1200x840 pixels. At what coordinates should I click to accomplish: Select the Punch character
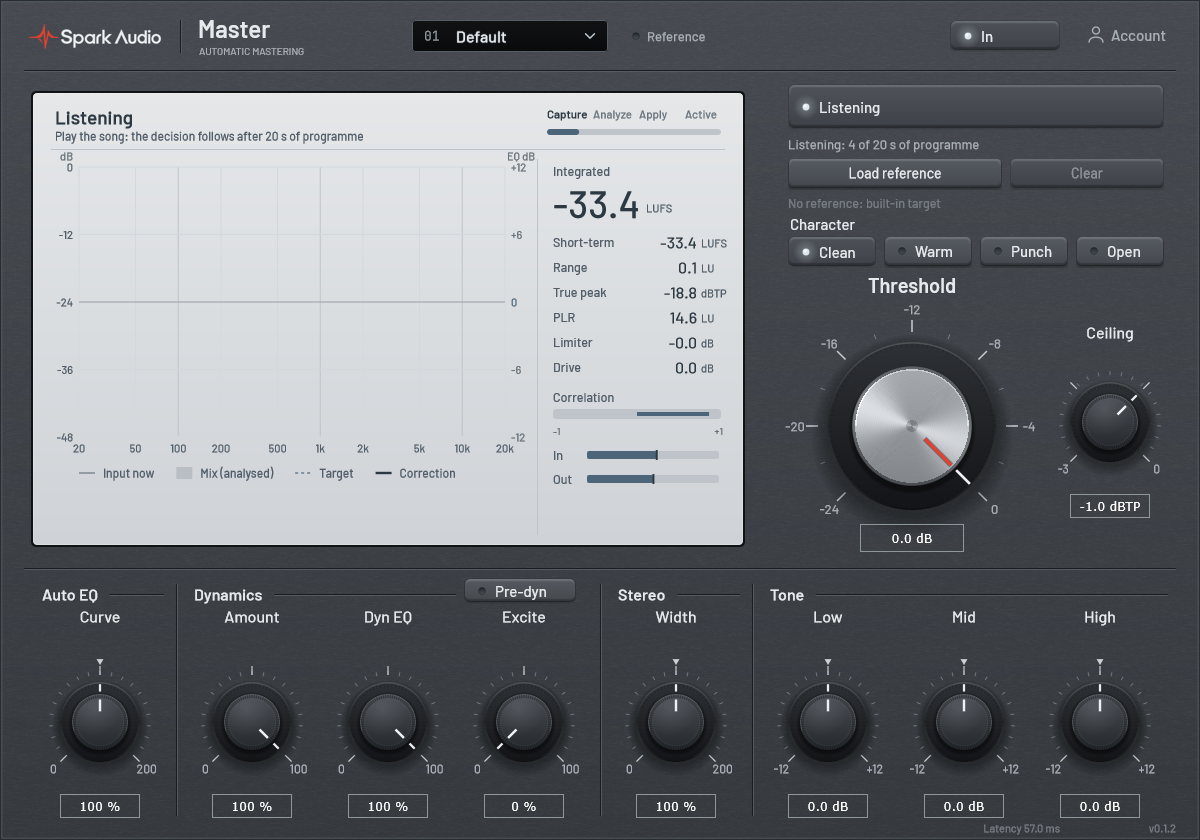1024,252
